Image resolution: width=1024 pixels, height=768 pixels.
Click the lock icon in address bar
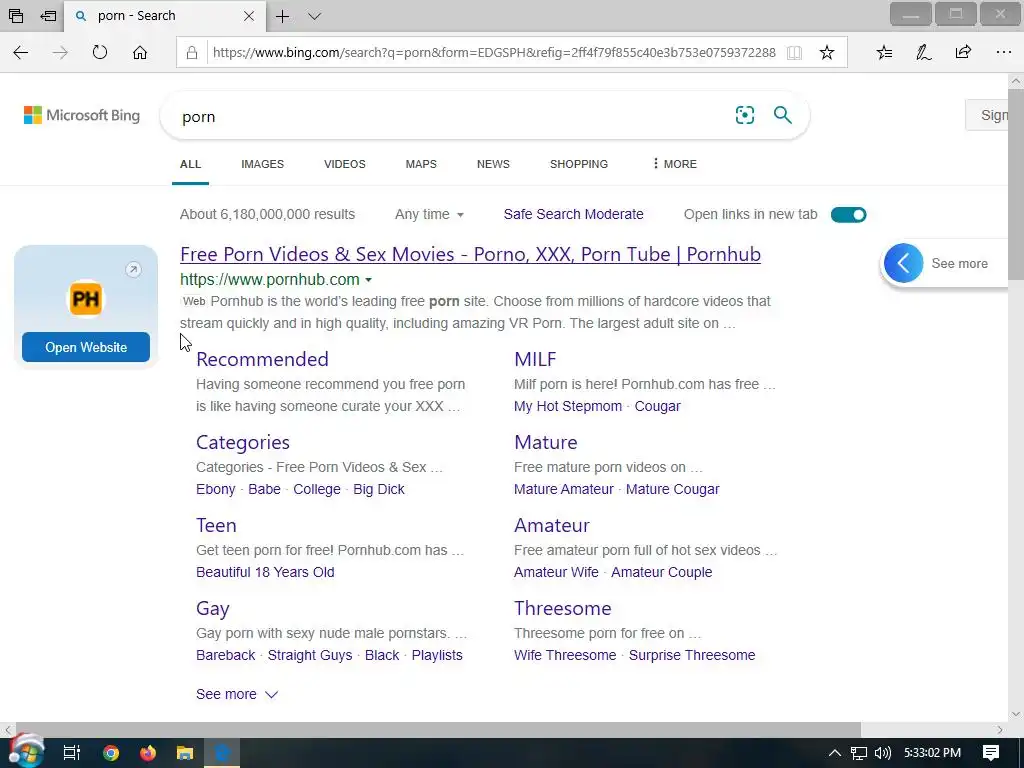[x=192, y=53]
